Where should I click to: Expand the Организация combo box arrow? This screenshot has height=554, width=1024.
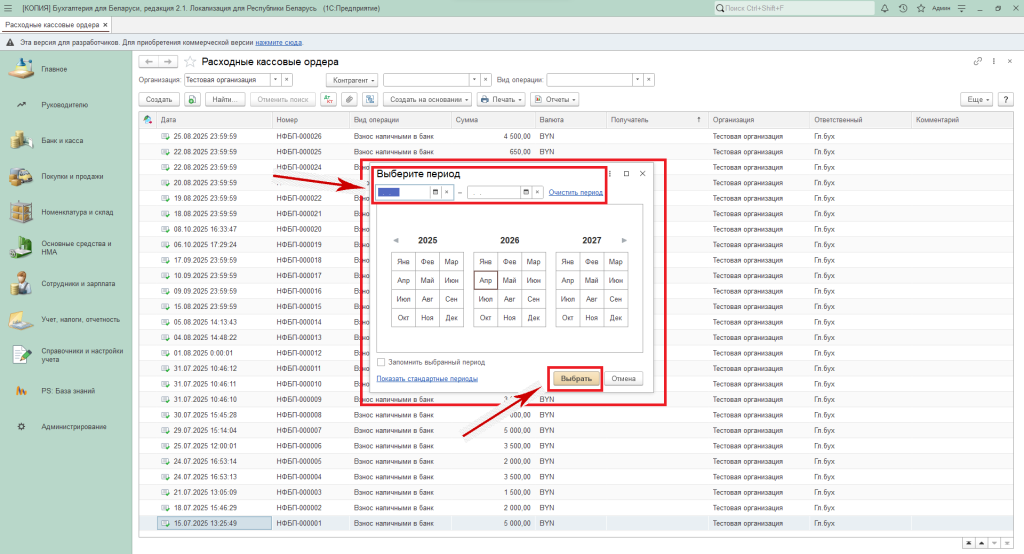[275, 79]
